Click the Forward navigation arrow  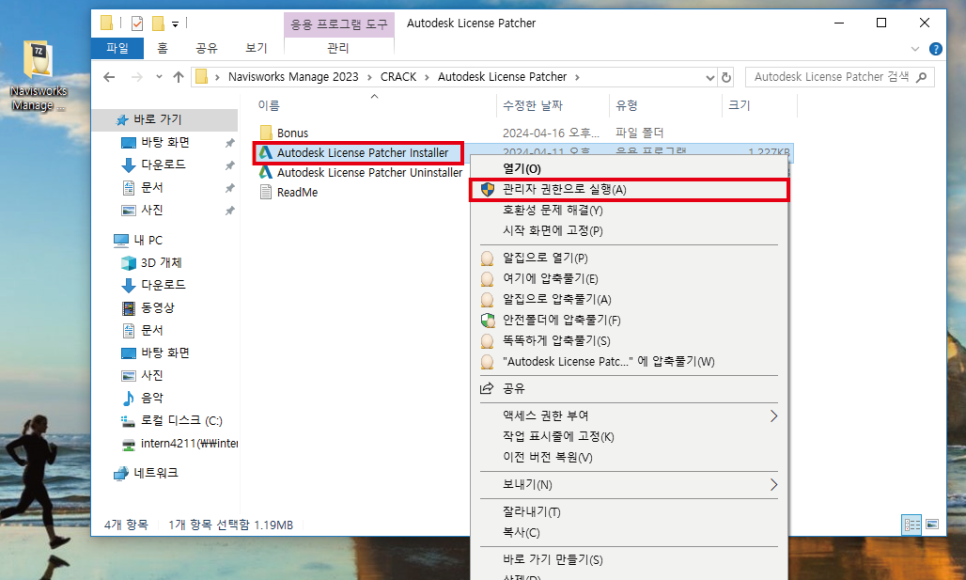[x=136, y=77]
